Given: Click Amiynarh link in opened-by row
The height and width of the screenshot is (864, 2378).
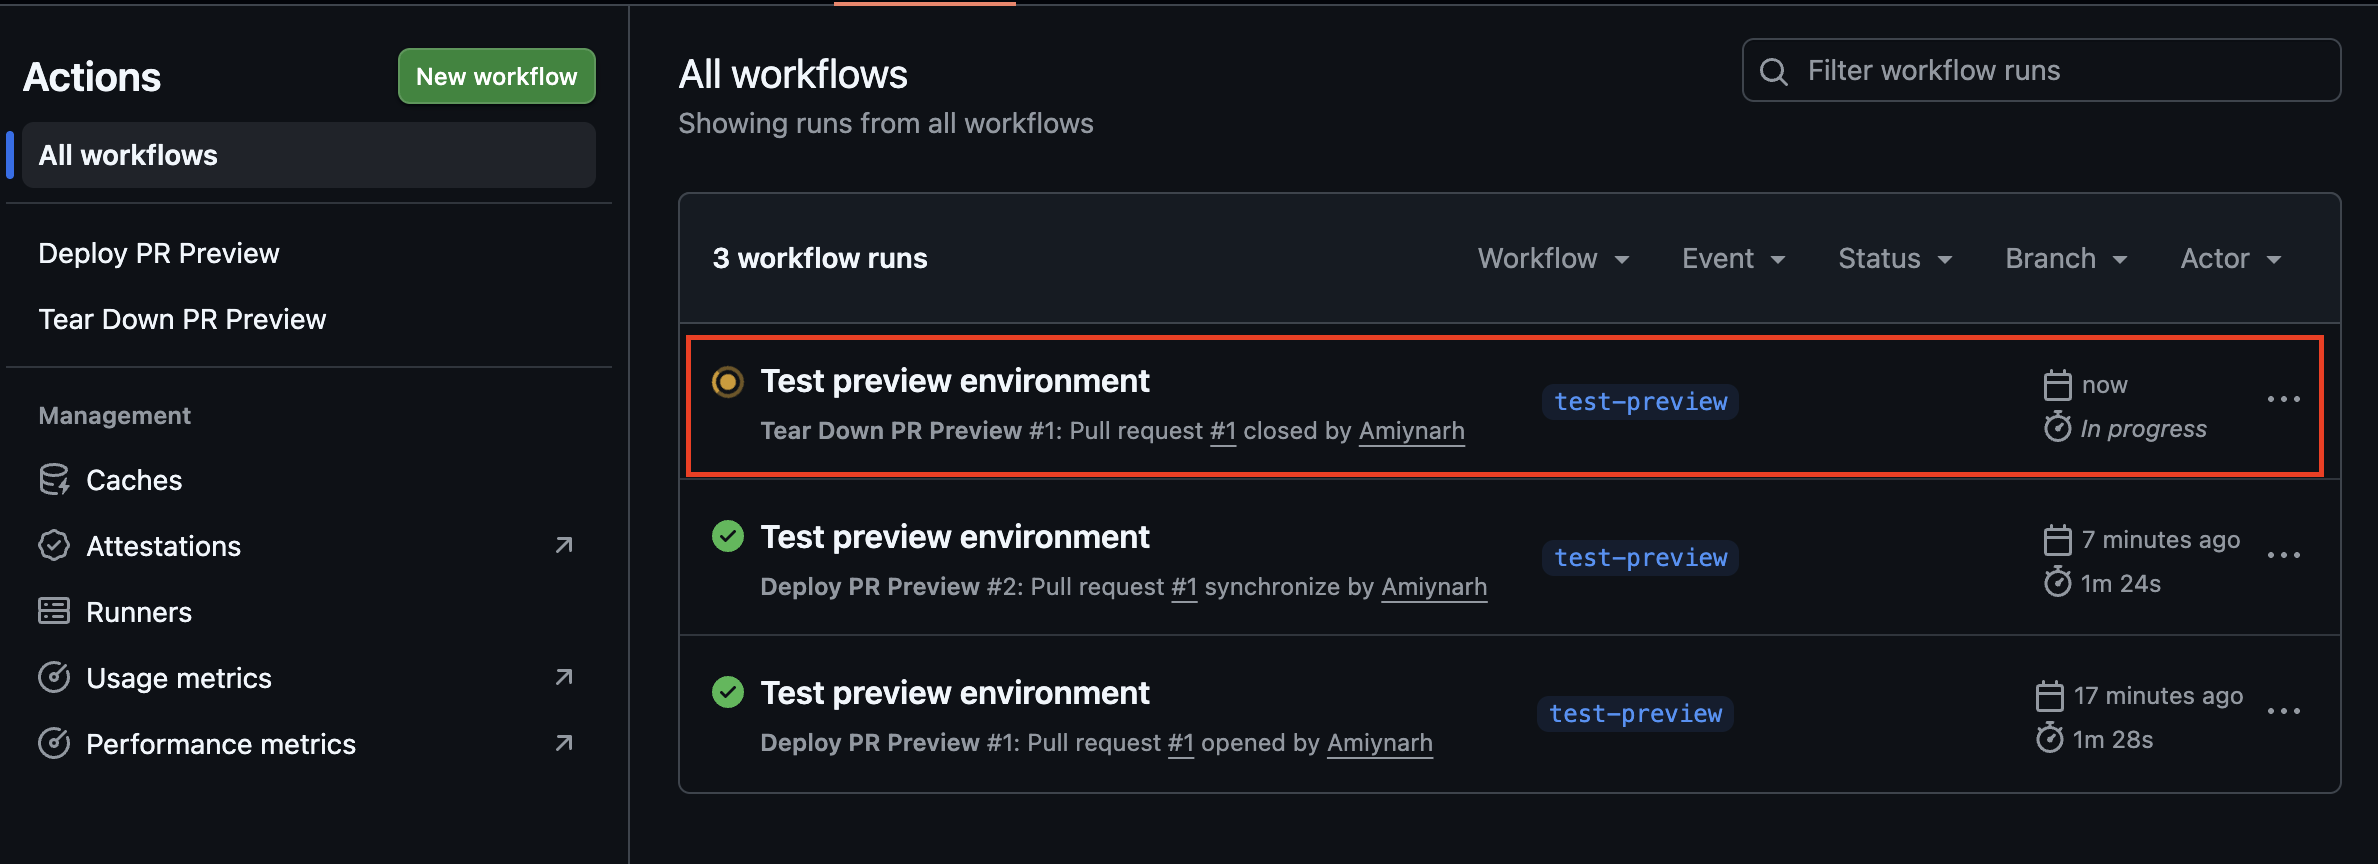Looking at the screenshot, I should click(1380, 743).
